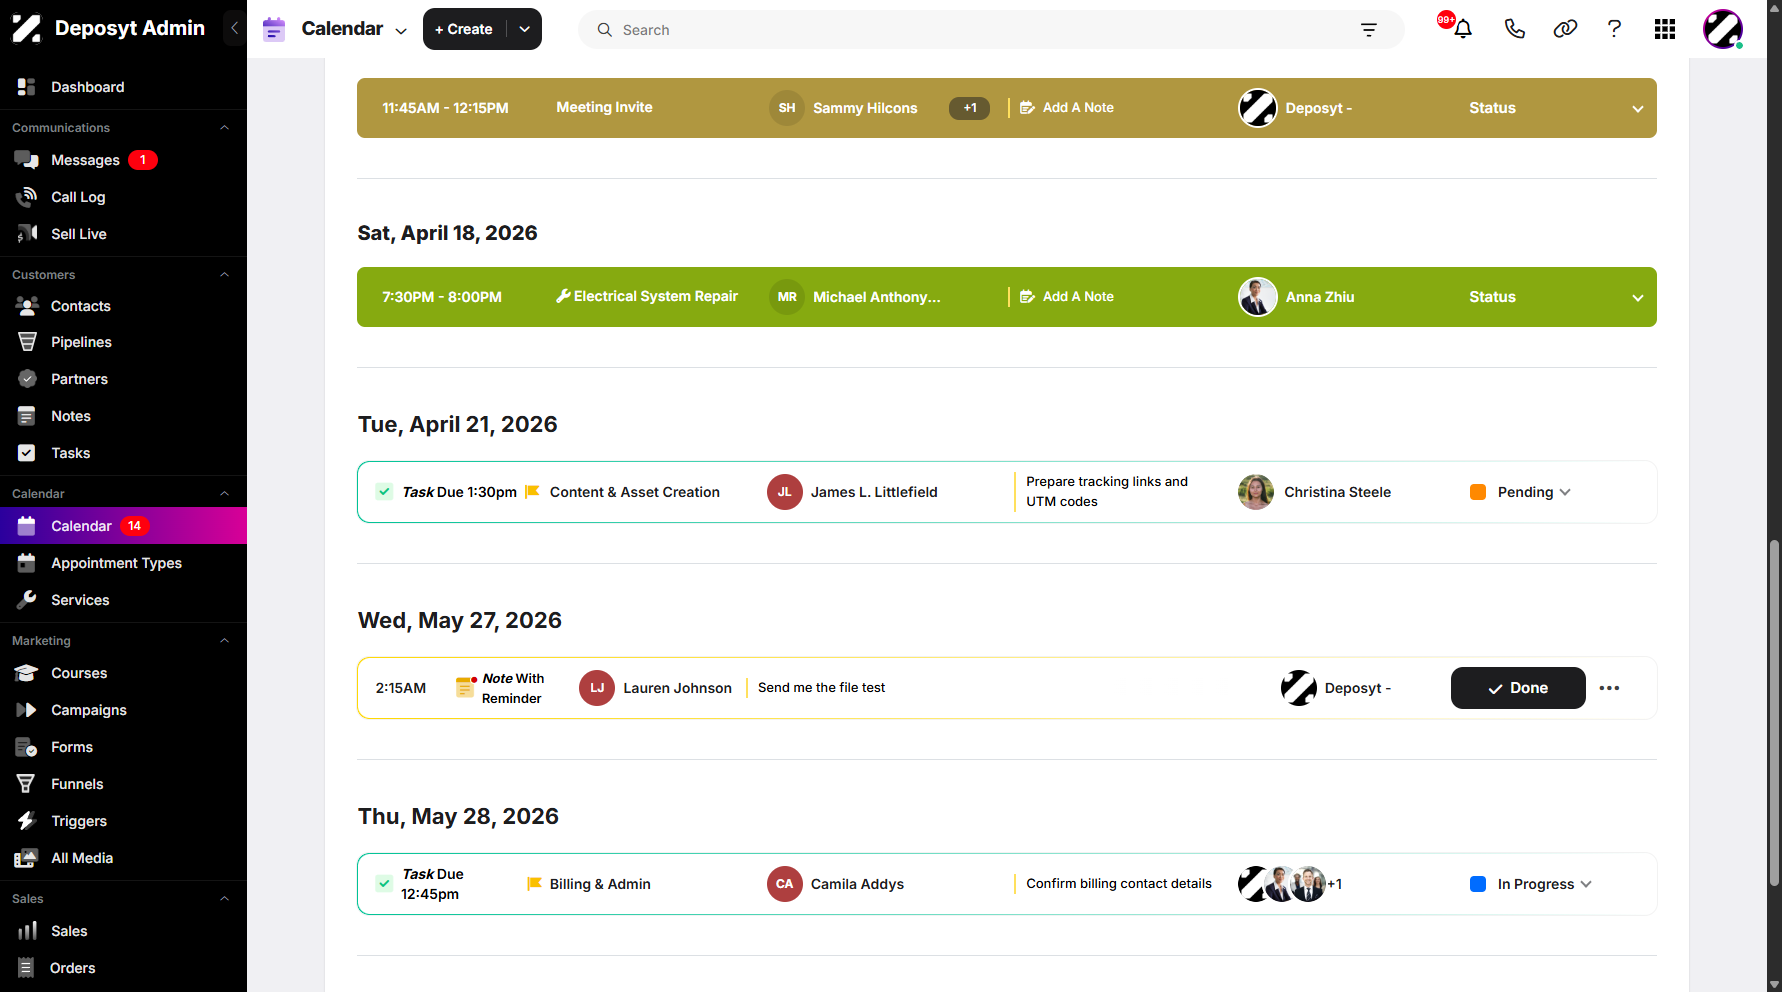Image resolution: width=1782 pixels, height=992 pixels.
Task: Click the blue In Progress color square
Action: (1478, 884)
